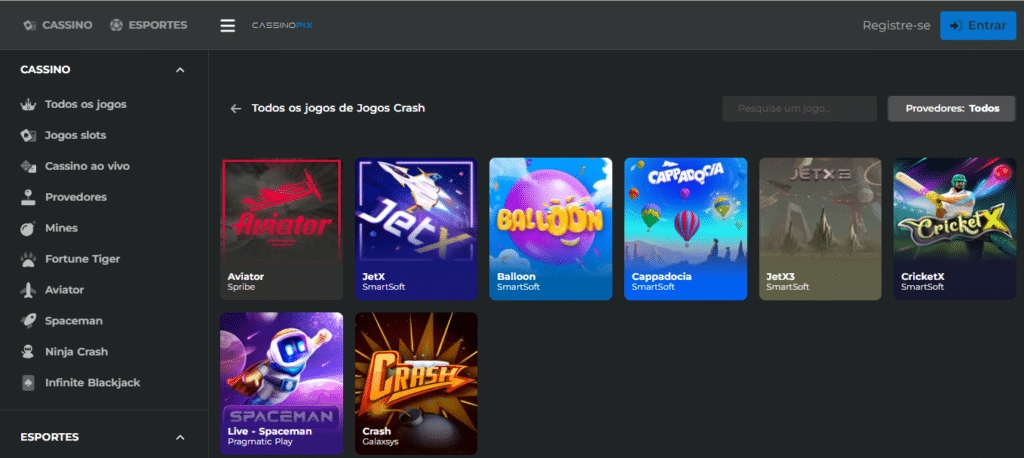Click the dice icon for Cassino ao vivo
Screen dimensions: 1024x458
click(x=28, y=166)
